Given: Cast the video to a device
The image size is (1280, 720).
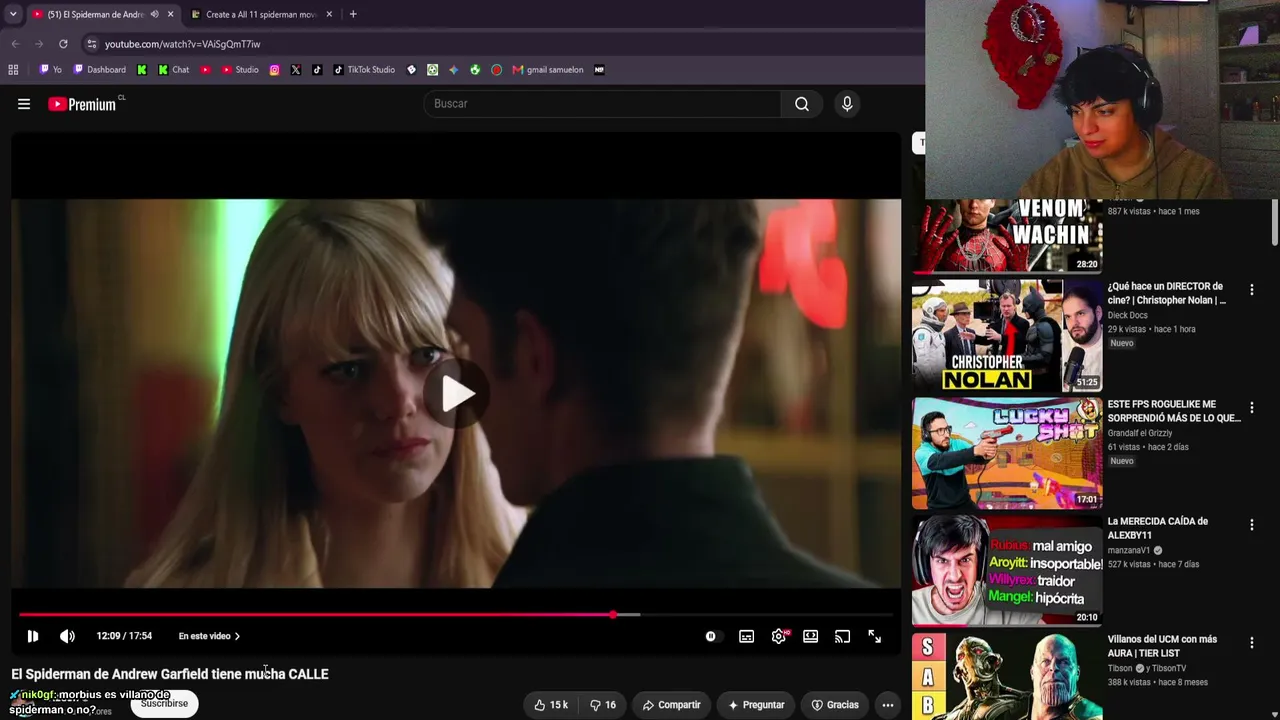Looking at the screenshot, I should coord(842,636).
